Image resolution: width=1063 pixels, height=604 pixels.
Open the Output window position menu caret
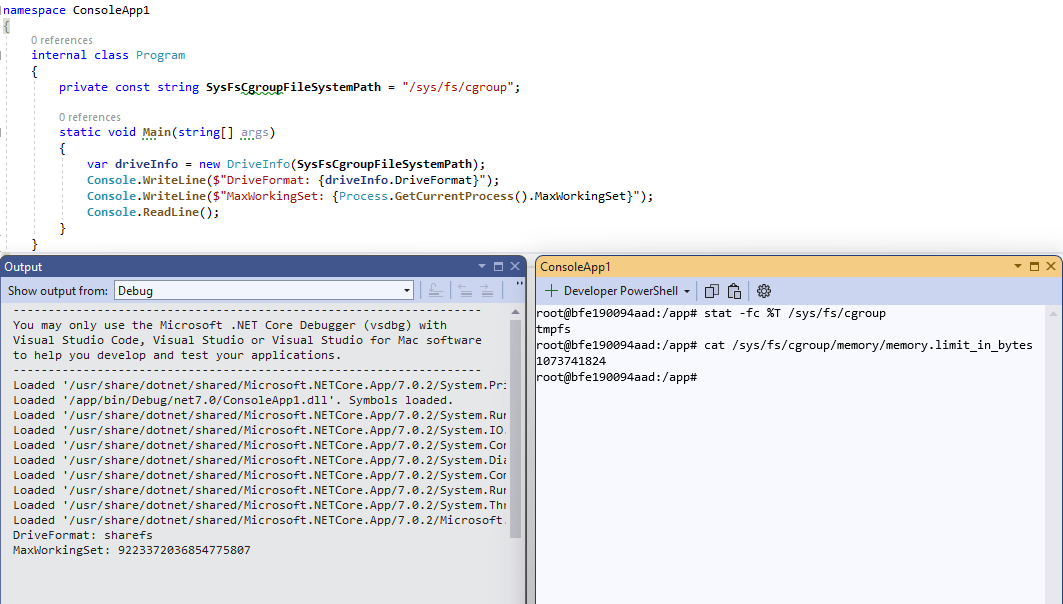pos(481,266)
